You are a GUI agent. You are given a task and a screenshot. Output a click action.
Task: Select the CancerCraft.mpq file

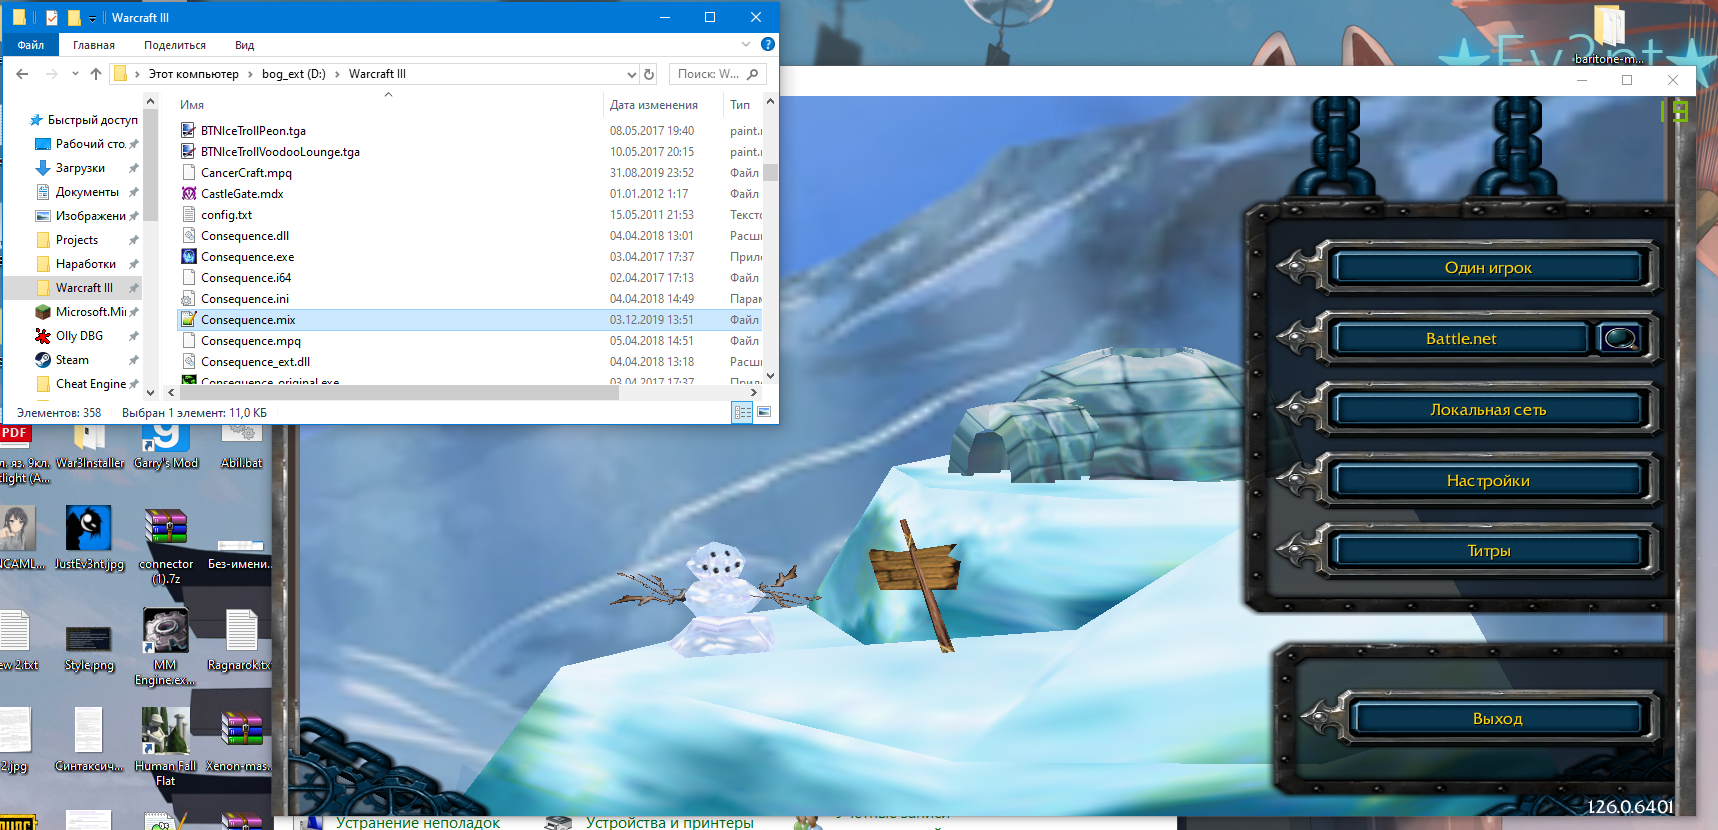click(246, 173)
